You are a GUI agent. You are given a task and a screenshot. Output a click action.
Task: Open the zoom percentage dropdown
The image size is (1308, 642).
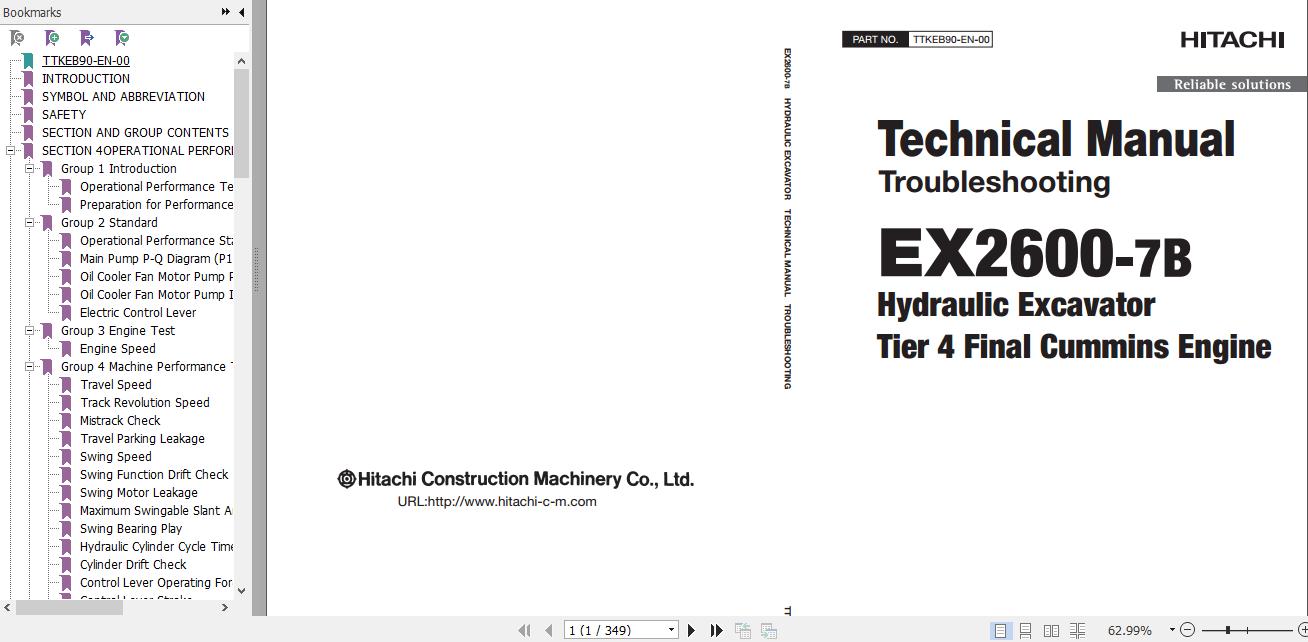pos(1171,631)
